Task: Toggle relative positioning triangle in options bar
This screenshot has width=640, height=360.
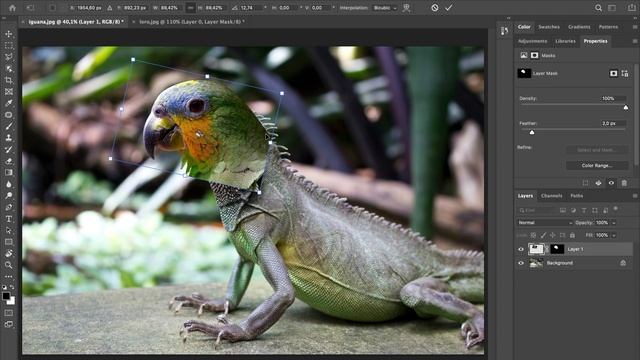Action: 110,8
